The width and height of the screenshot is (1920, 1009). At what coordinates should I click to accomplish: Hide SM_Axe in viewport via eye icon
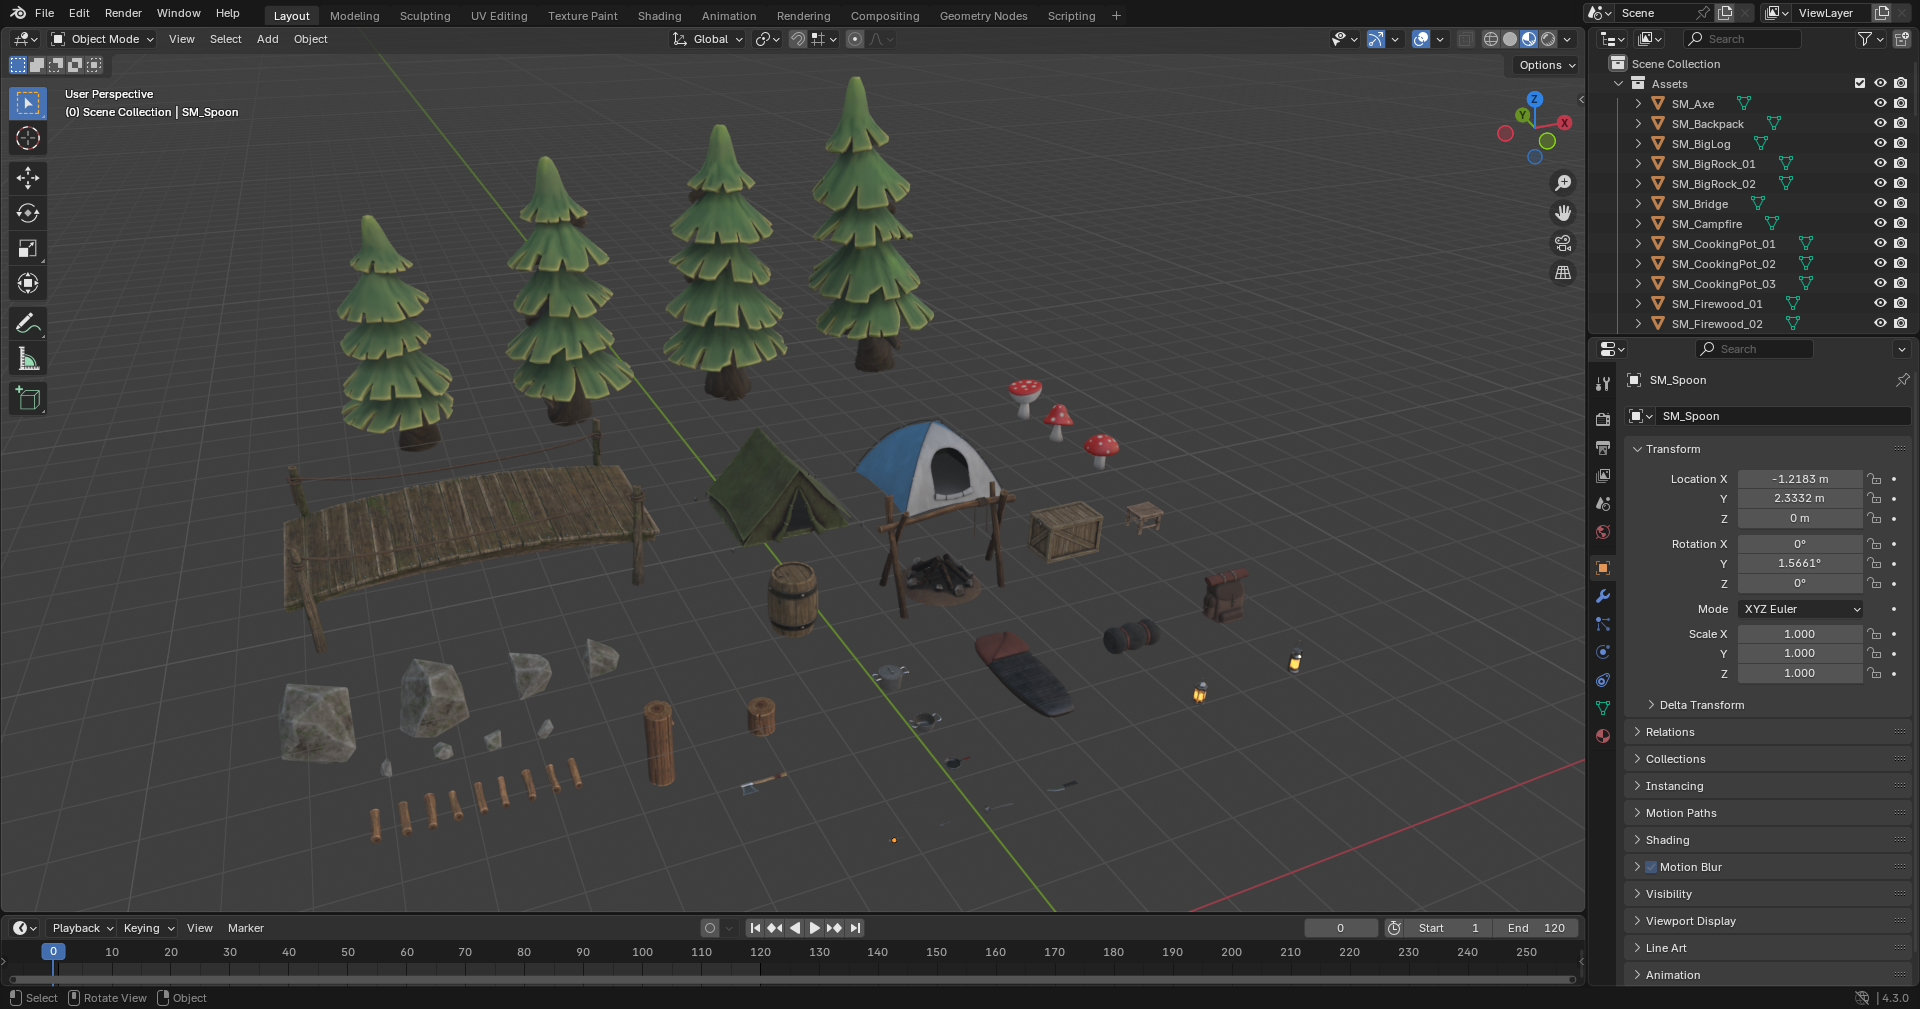(x=1880, y=103)
